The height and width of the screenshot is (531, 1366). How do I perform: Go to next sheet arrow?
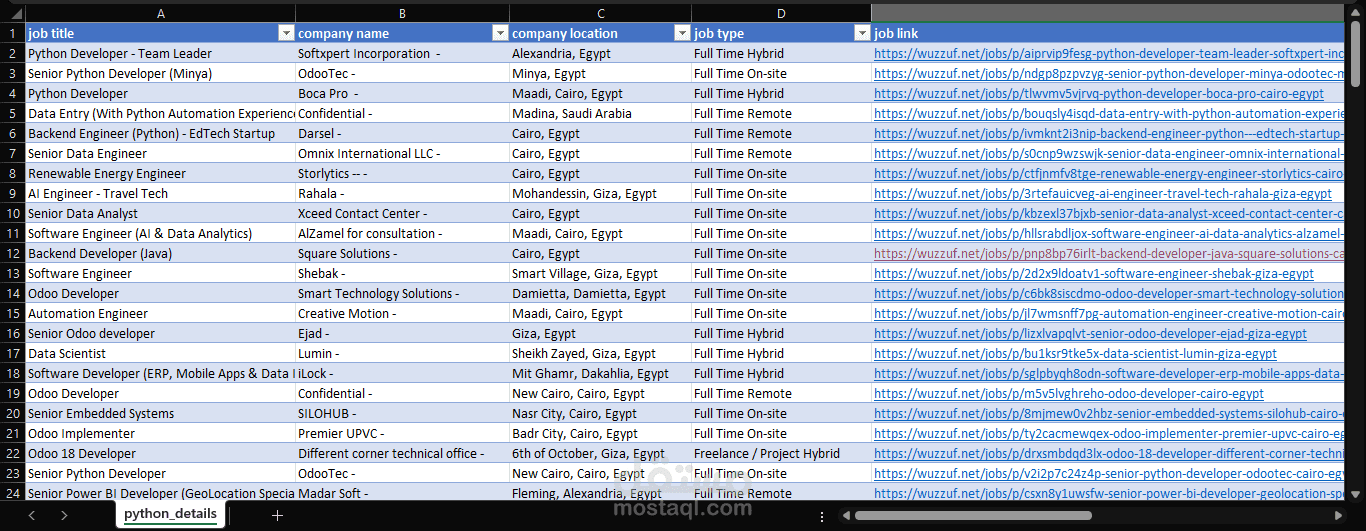[x=64, y=515]
